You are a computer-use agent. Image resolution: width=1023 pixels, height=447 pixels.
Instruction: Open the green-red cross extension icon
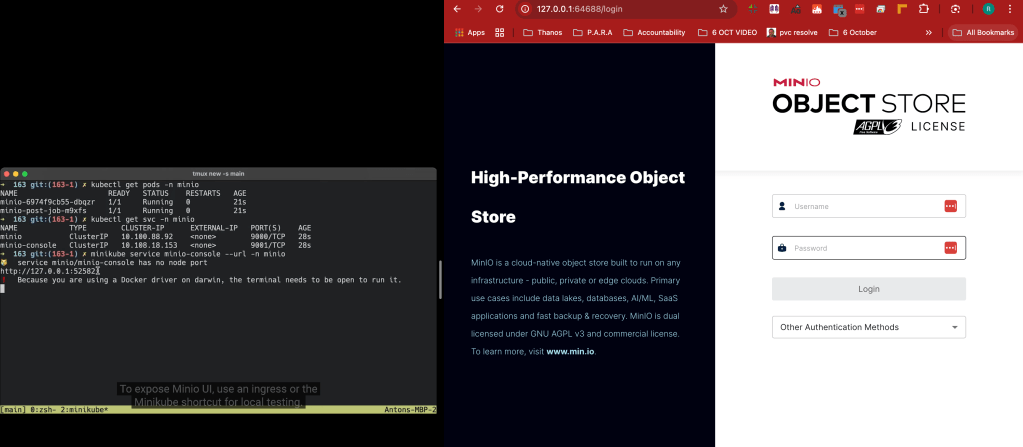[x=753, y=9]
